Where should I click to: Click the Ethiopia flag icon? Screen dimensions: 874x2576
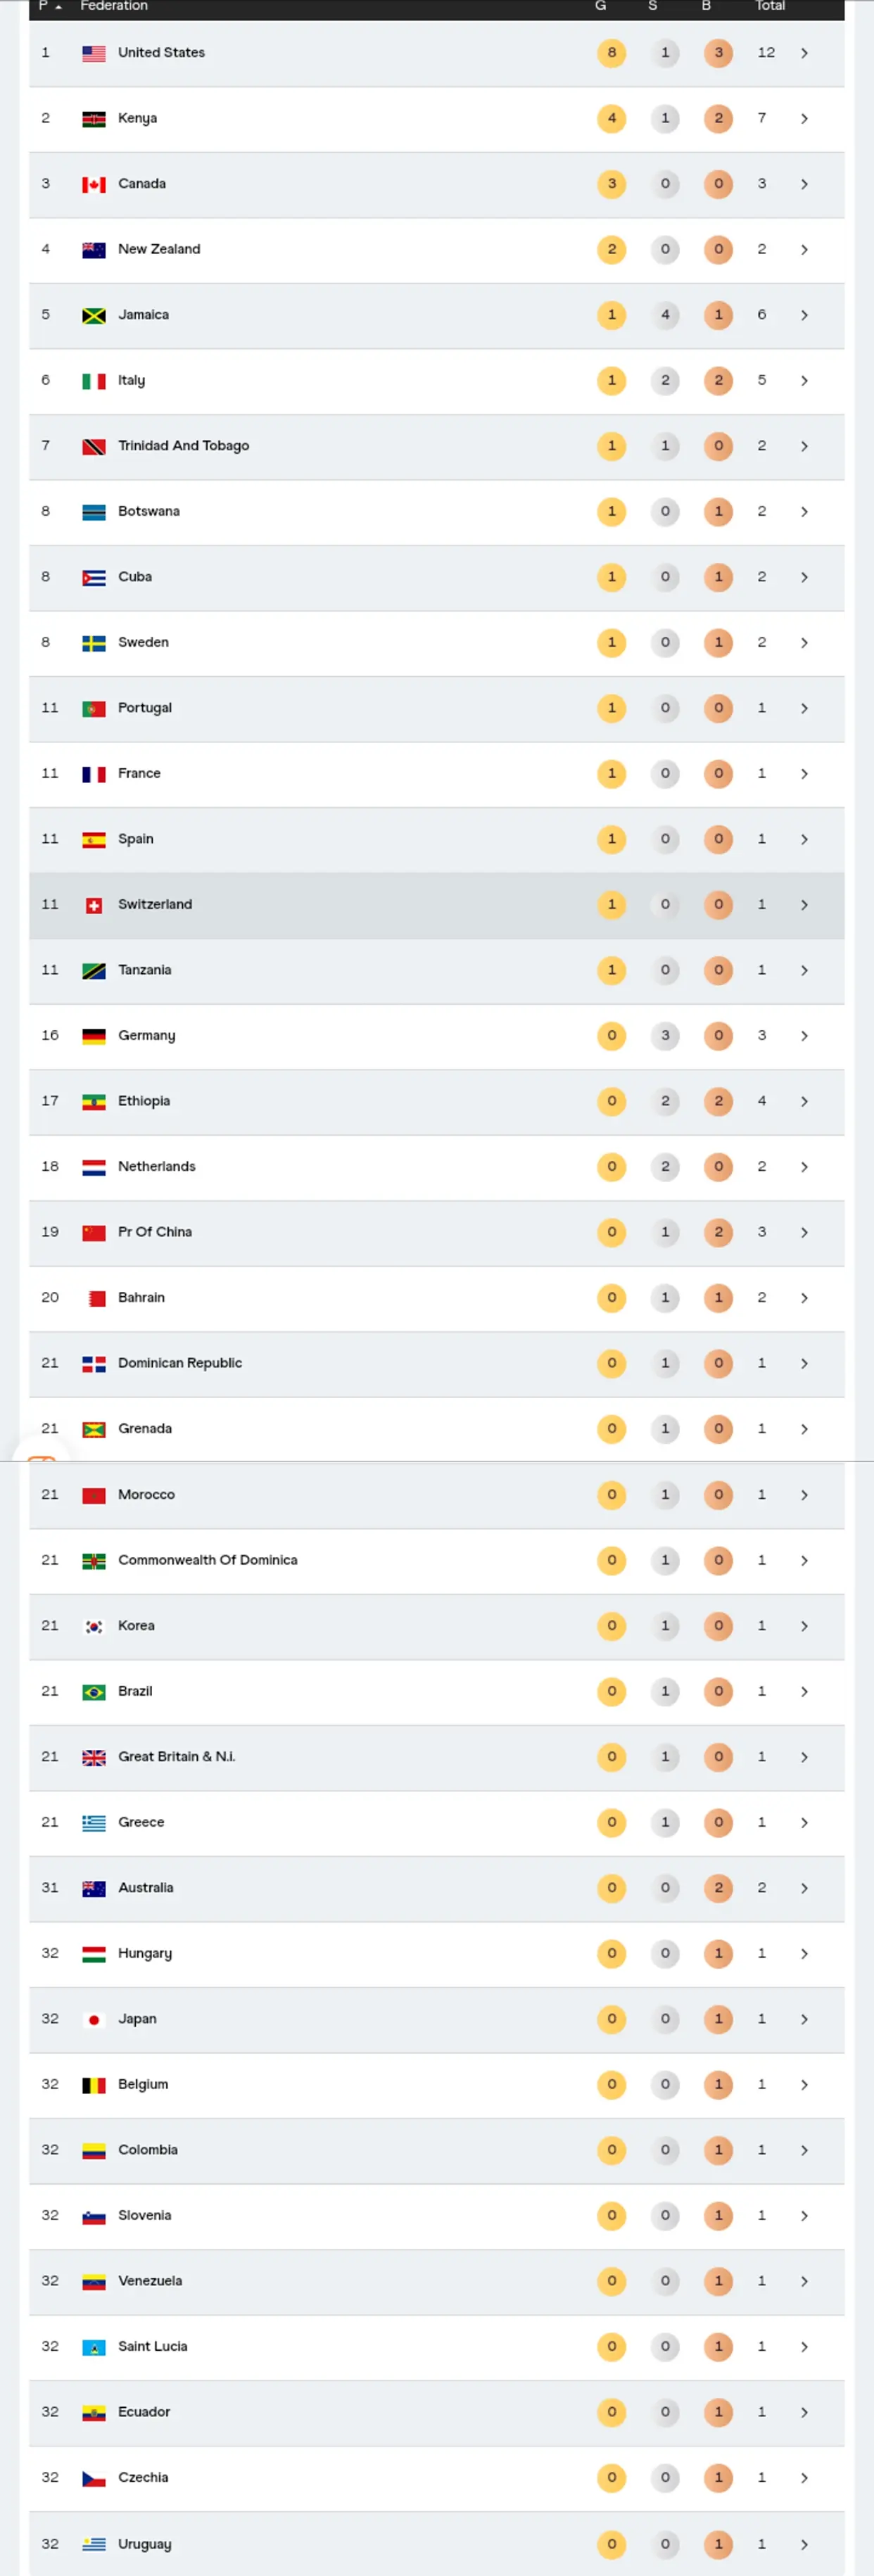point(94,1102)
